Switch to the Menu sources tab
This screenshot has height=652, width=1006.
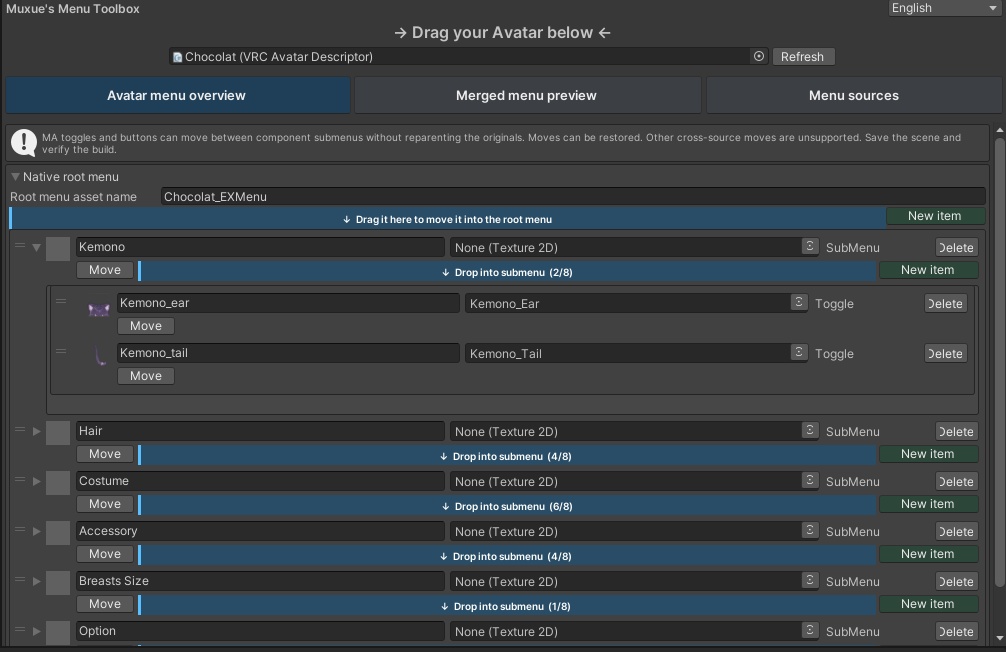coord(853,96)
